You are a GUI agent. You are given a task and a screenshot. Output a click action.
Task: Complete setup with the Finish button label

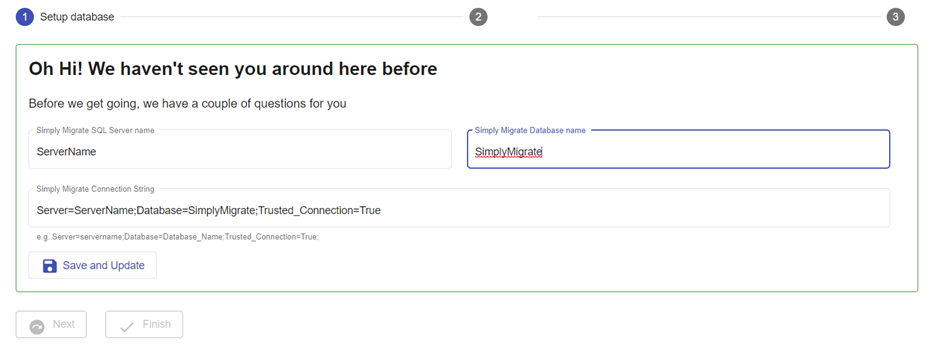[x=156, y=324]
